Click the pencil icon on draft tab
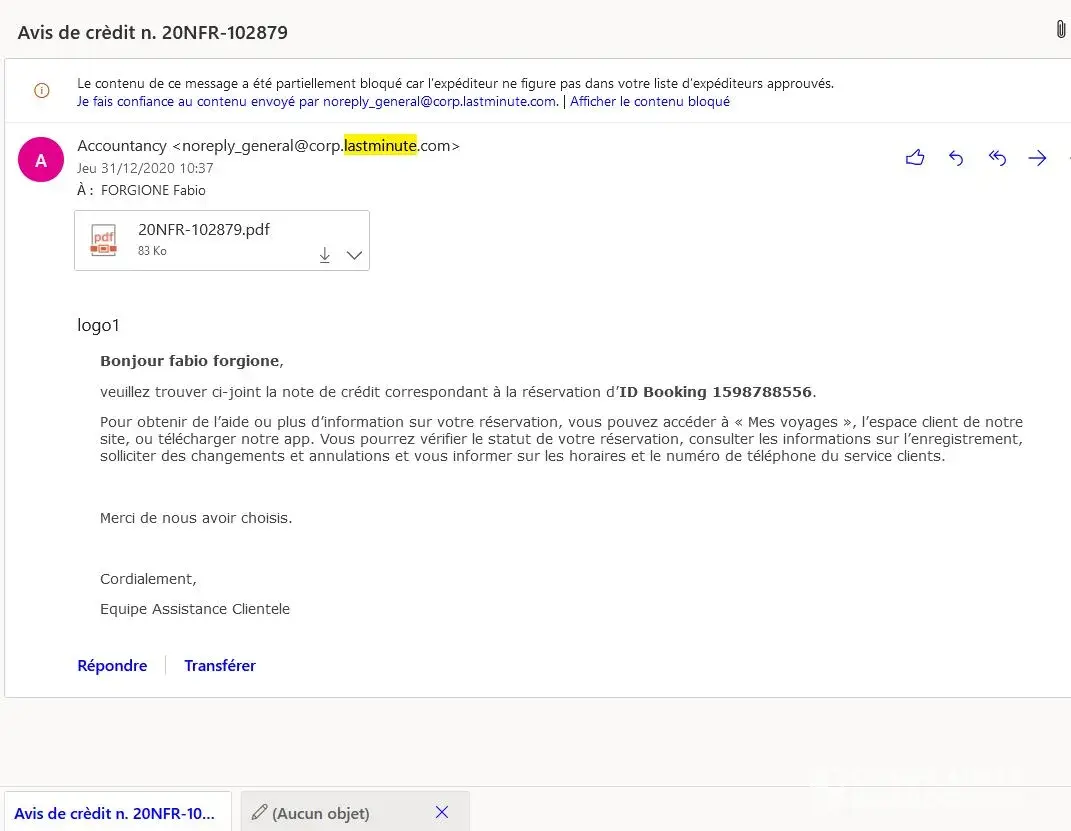 click(x=259, y=812)
